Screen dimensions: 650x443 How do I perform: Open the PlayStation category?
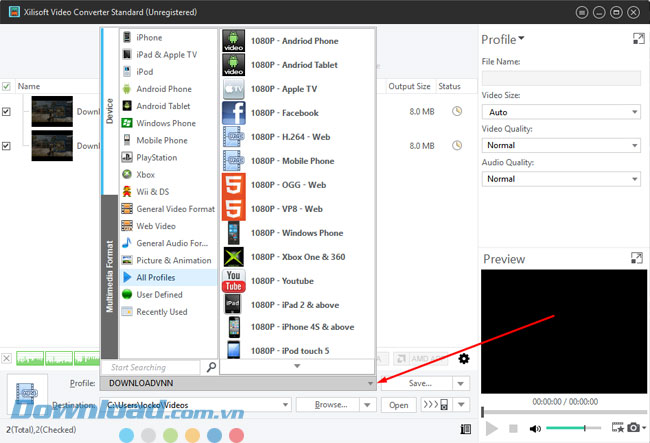click(168, 157)
